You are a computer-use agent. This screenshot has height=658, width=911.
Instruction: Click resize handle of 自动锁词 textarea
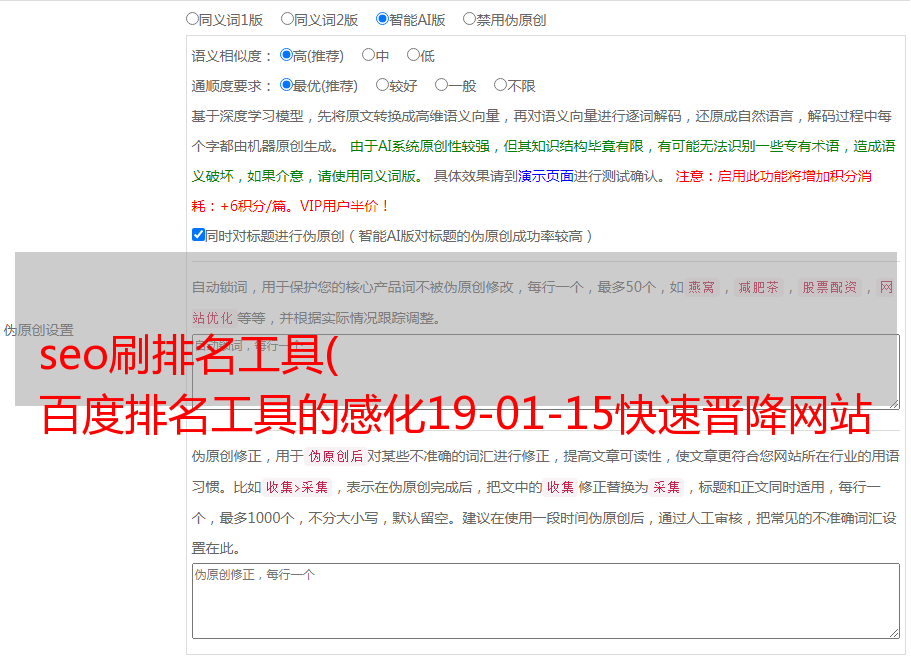[x=894, y=404]
